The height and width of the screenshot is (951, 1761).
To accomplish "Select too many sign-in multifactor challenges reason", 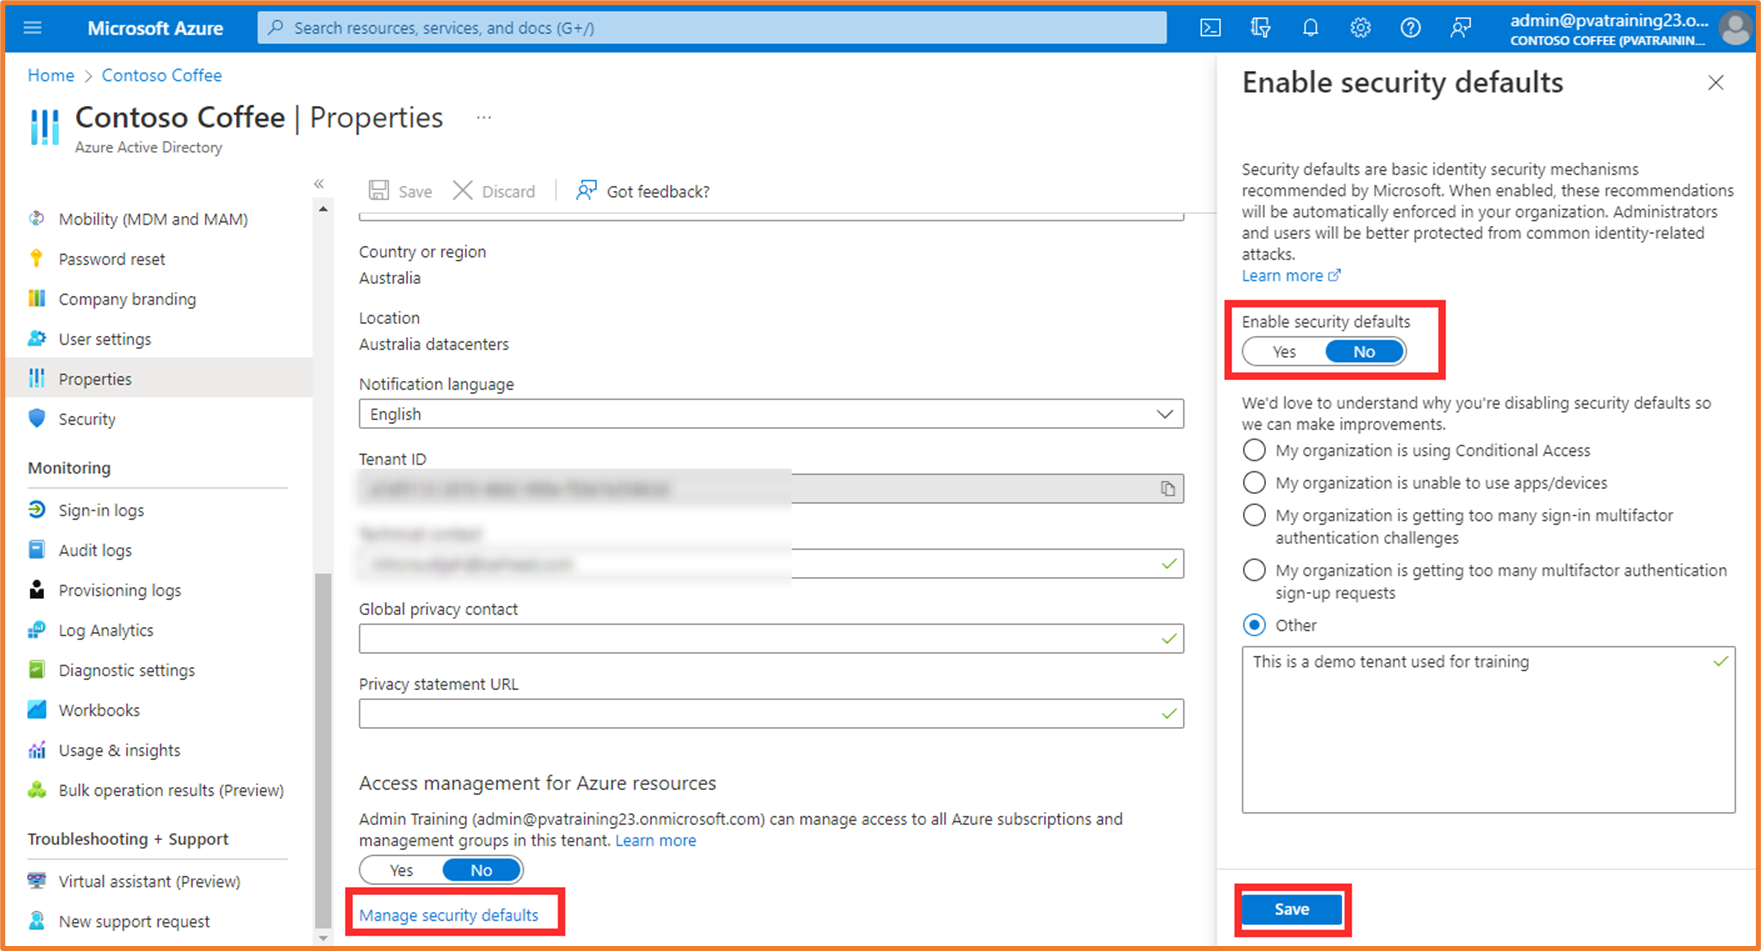I will pyautogui.click(x=1254, y=516).
